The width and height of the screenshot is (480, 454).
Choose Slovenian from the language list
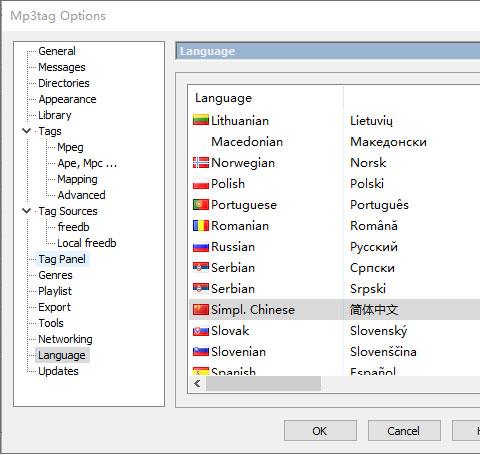pyautogui.click(x=335, y=352)
